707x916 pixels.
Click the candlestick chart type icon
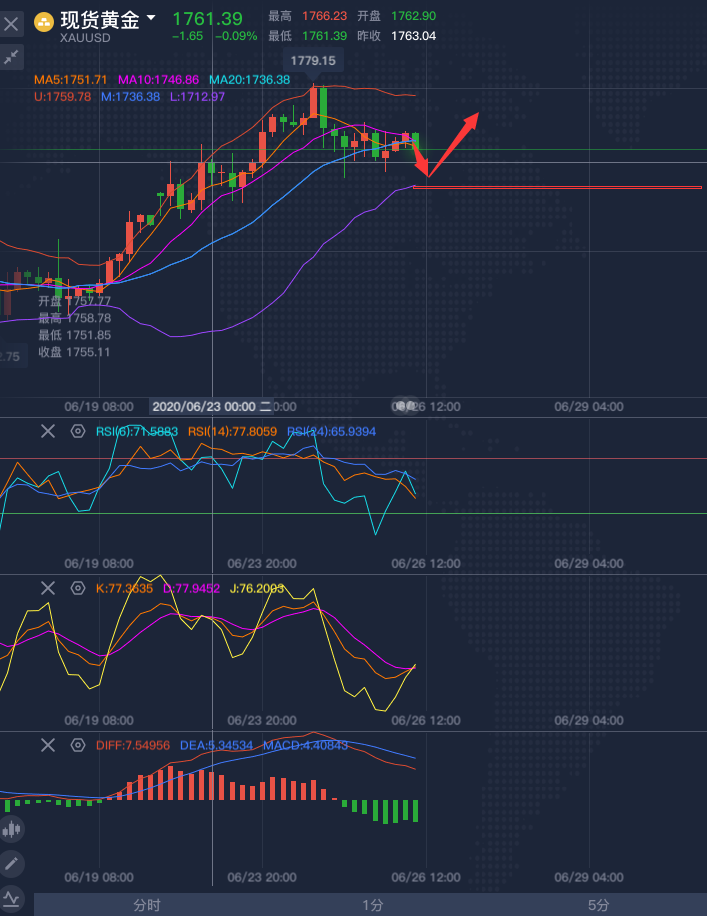13,828
